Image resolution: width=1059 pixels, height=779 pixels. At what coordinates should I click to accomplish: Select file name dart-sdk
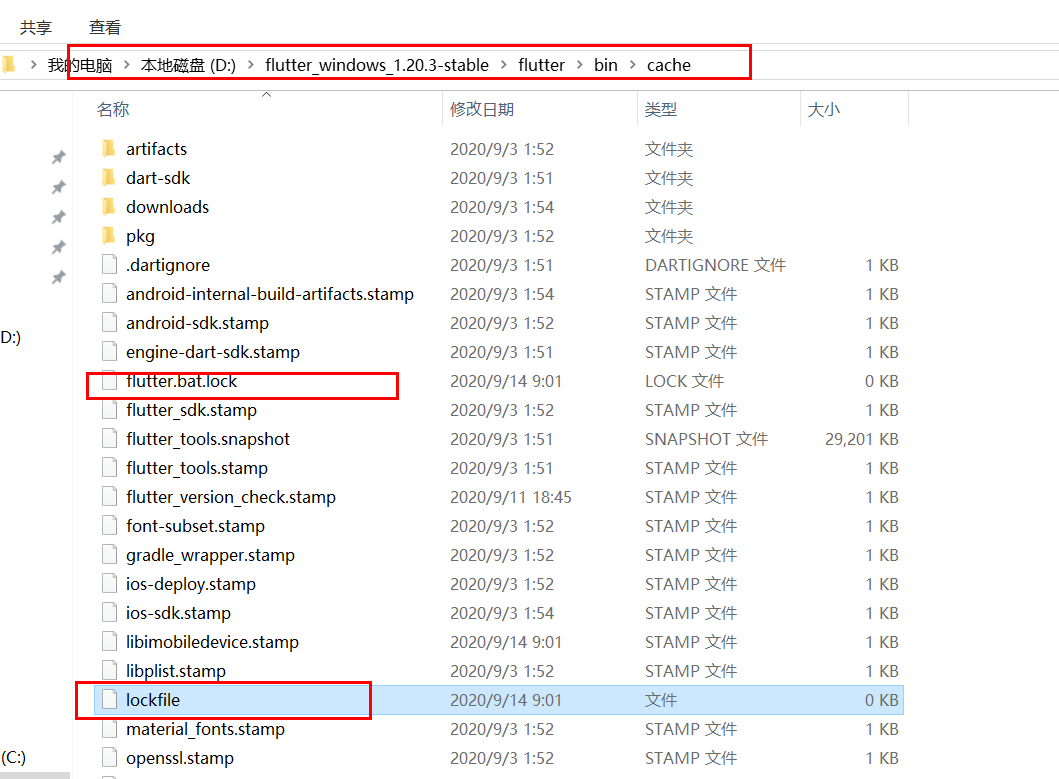click(x=158, y=178)
